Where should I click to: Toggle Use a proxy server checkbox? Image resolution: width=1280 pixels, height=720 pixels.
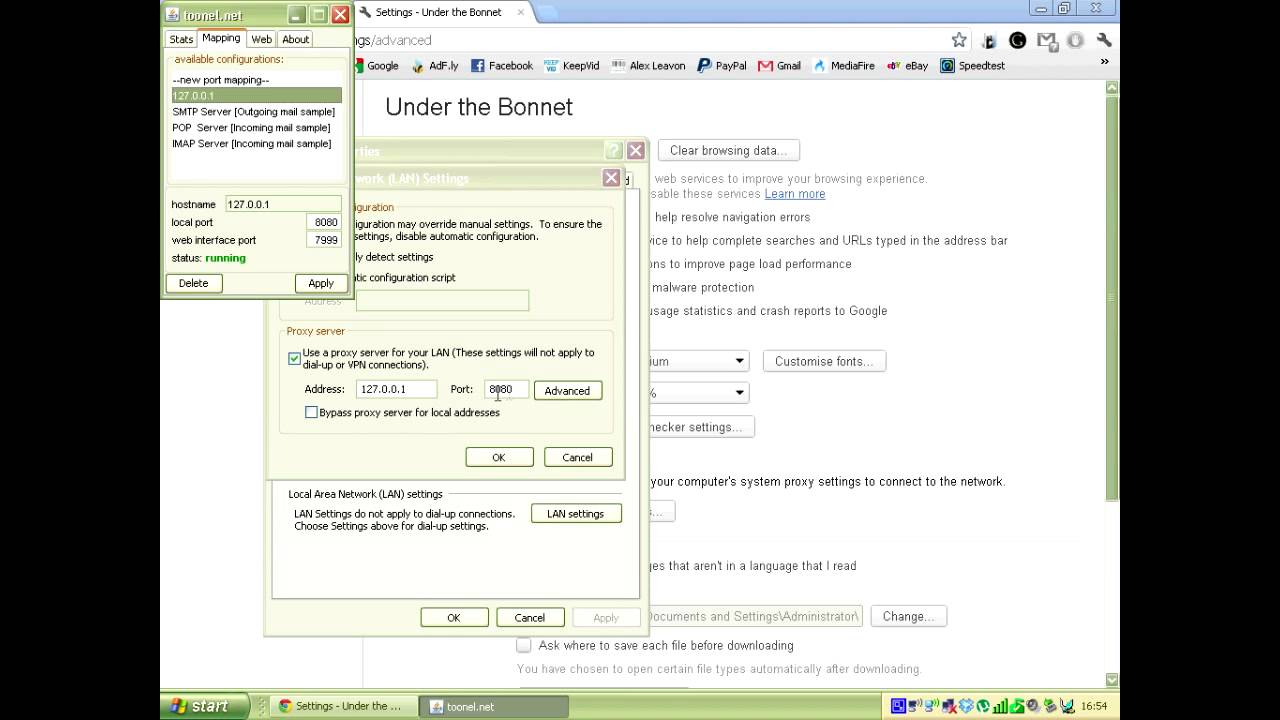click(294, 358)
